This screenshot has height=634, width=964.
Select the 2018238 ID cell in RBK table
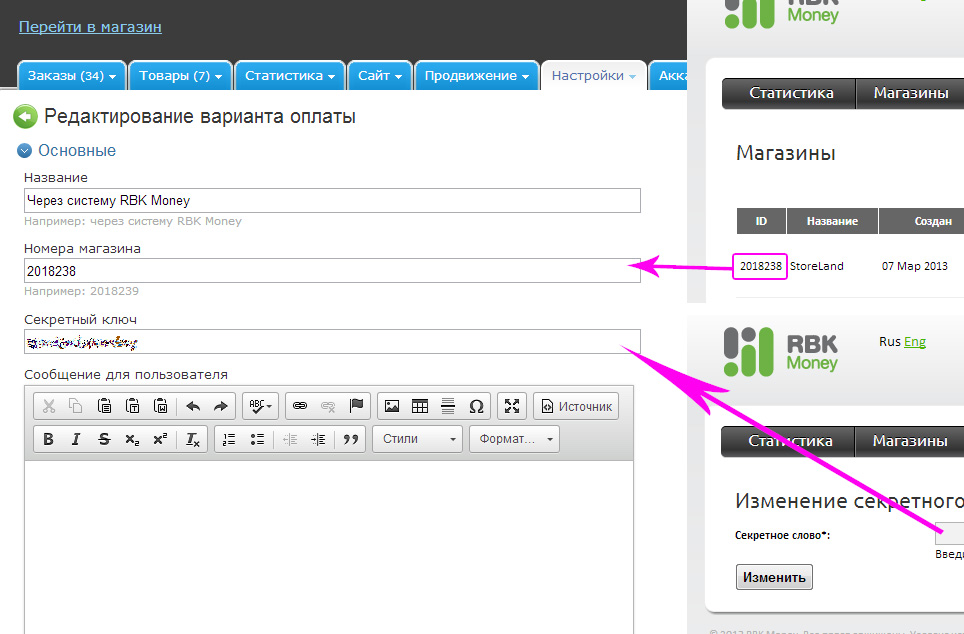click(x=761, y=266)
